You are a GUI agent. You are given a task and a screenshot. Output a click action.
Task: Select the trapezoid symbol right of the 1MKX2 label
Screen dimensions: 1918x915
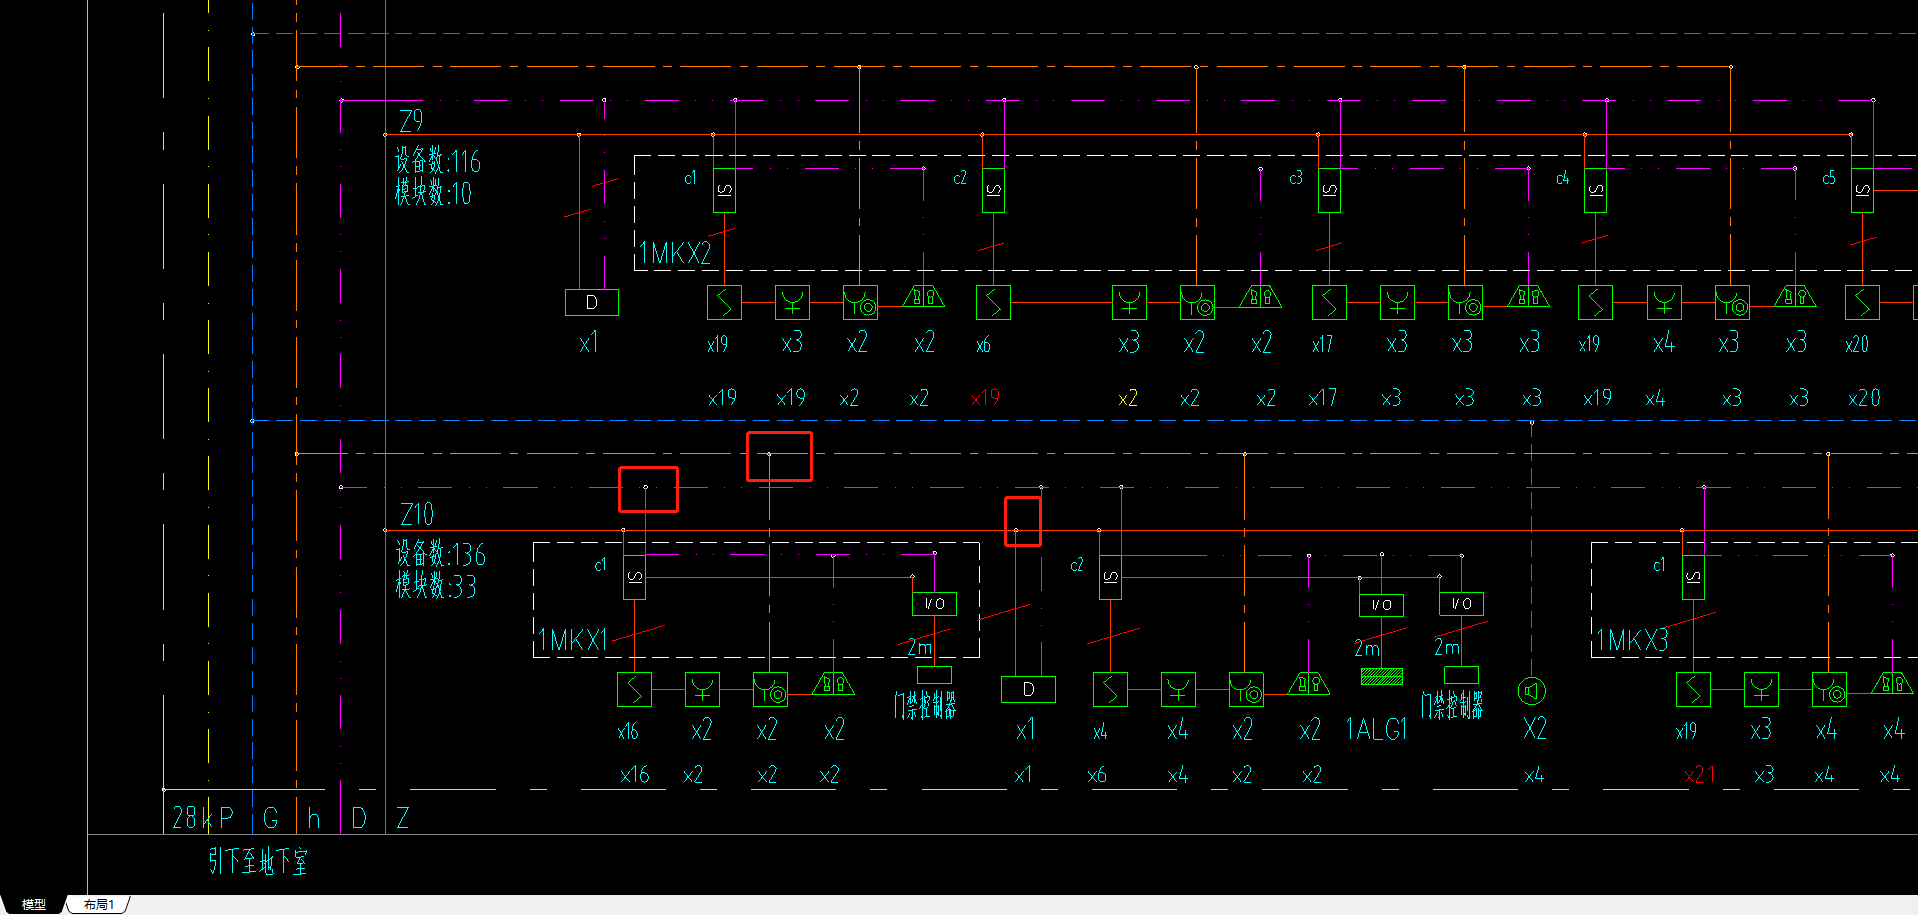(x=923, y=296)
